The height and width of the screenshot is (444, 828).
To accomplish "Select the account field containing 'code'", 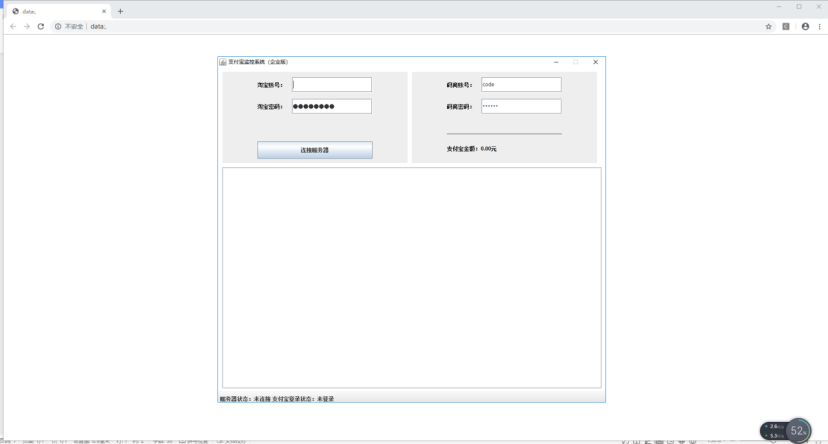I will [521, 84].
